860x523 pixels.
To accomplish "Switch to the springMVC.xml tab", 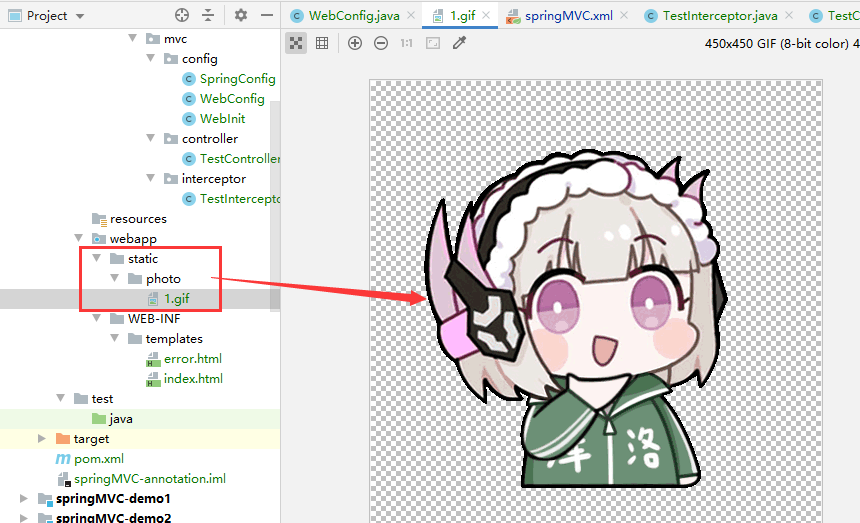I will coord(568,16).
